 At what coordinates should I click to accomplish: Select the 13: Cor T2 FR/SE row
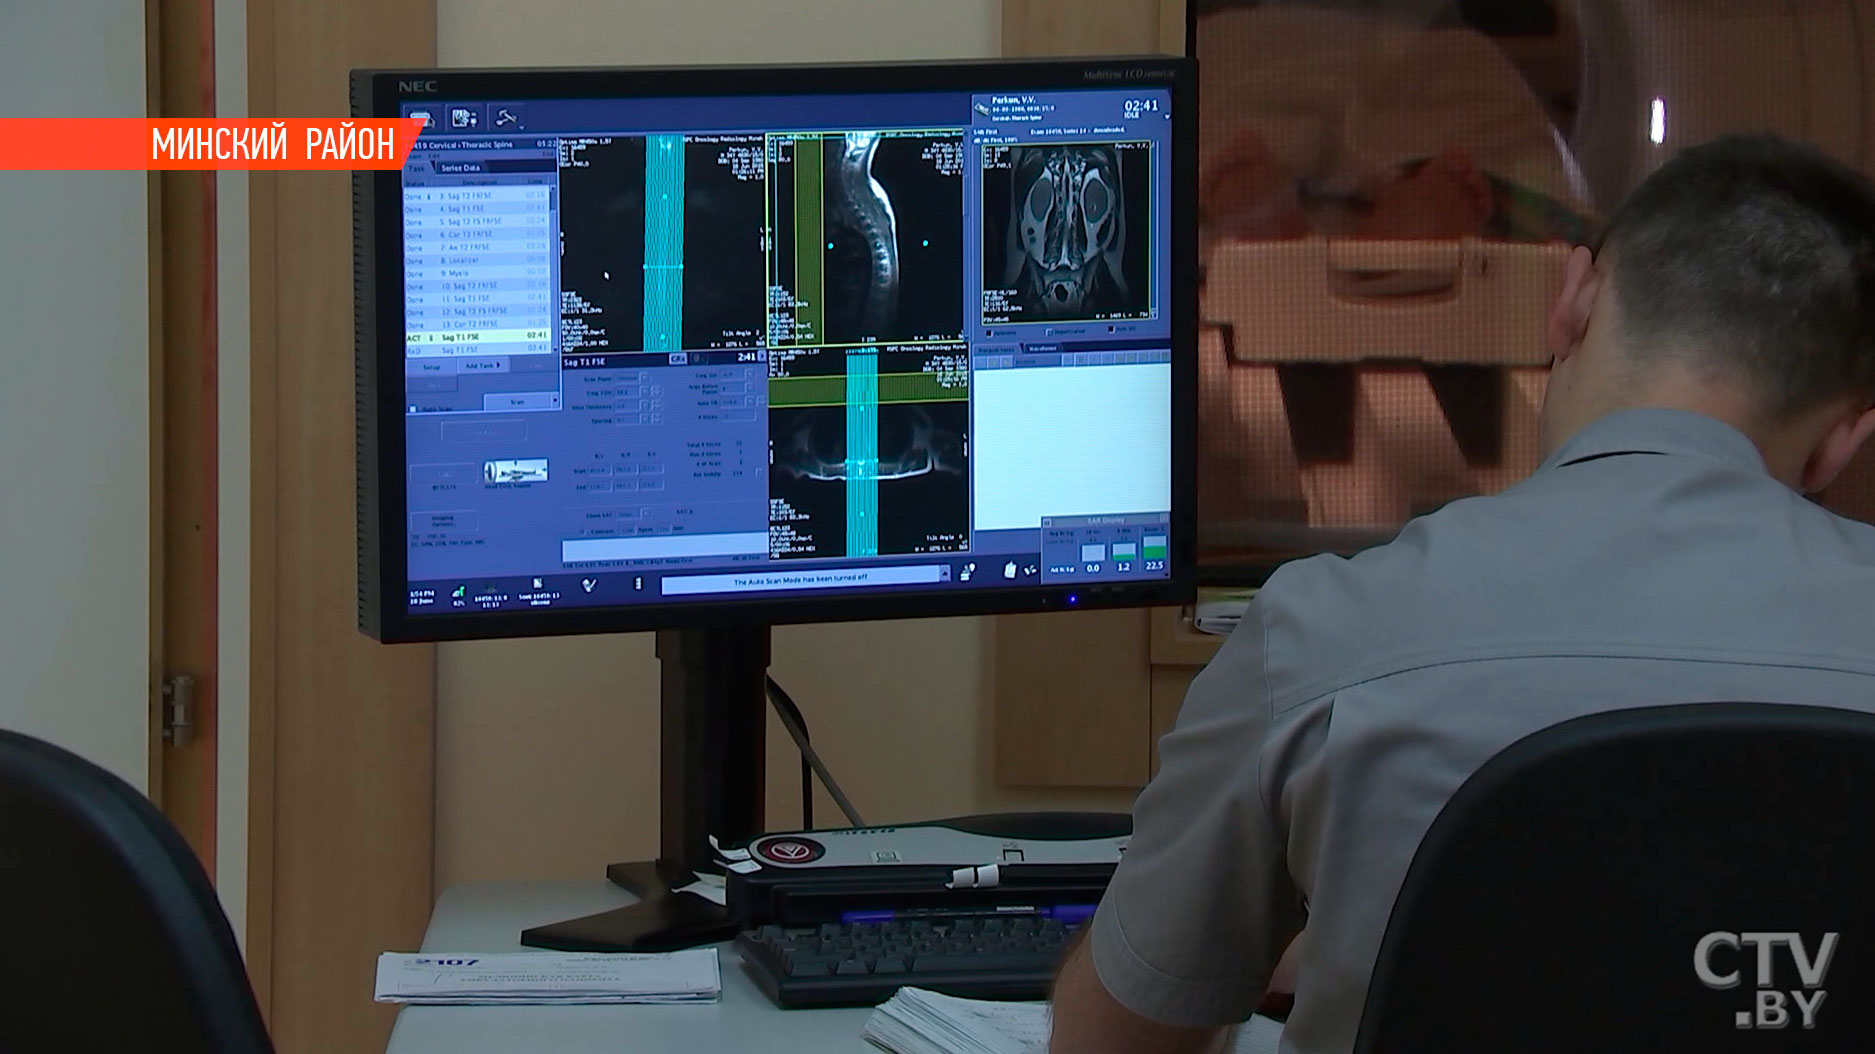click(x=478, y=325)
